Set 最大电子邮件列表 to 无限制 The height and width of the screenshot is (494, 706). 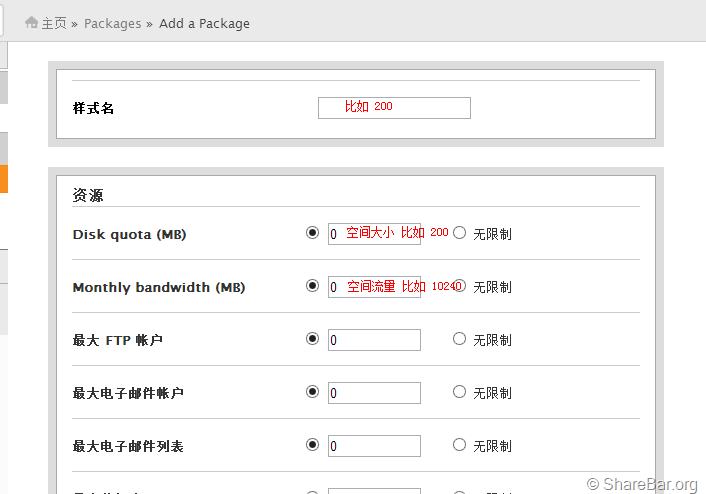[460, 445]
